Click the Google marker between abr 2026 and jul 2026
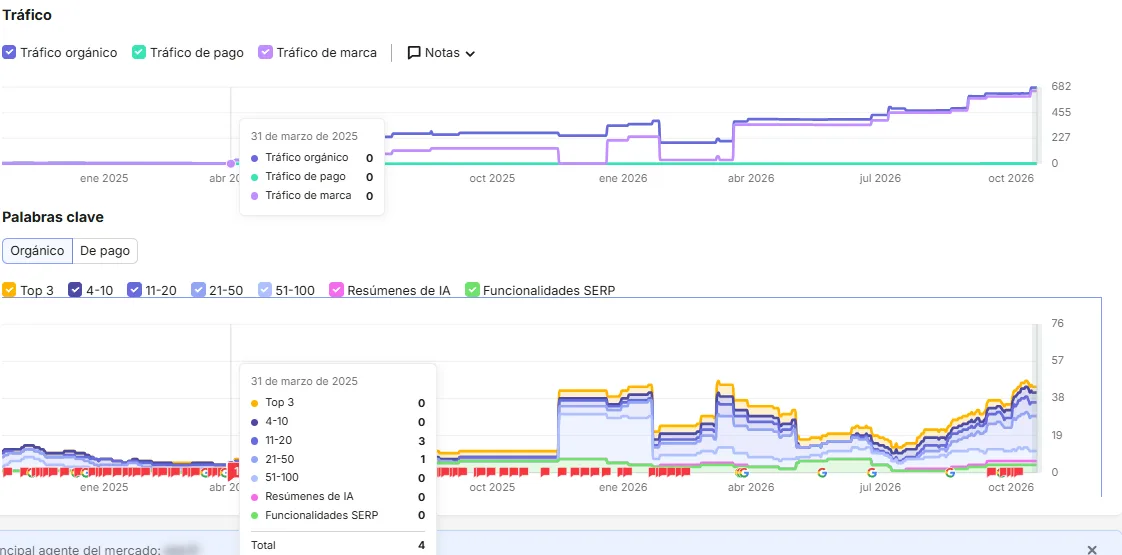 [x=821, y=472]
